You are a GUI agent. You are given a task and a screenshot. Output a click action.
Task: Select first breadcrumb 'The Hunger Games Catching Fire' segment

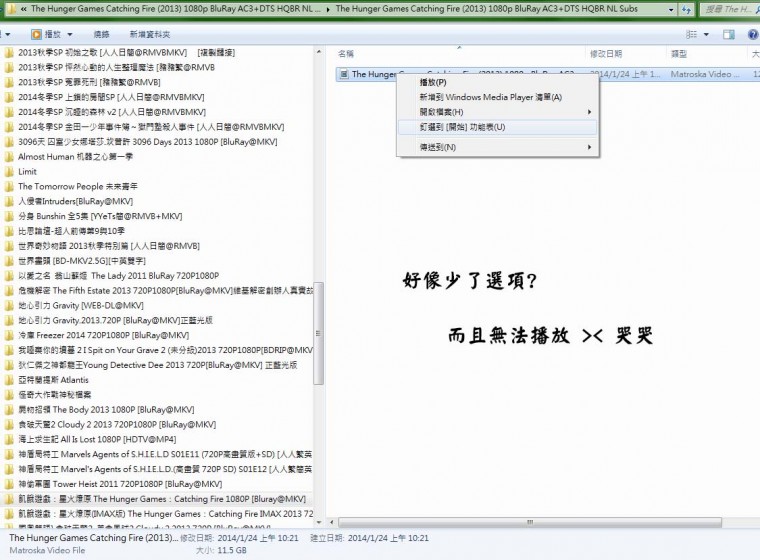pyautogui.click(x=175, y=9)
